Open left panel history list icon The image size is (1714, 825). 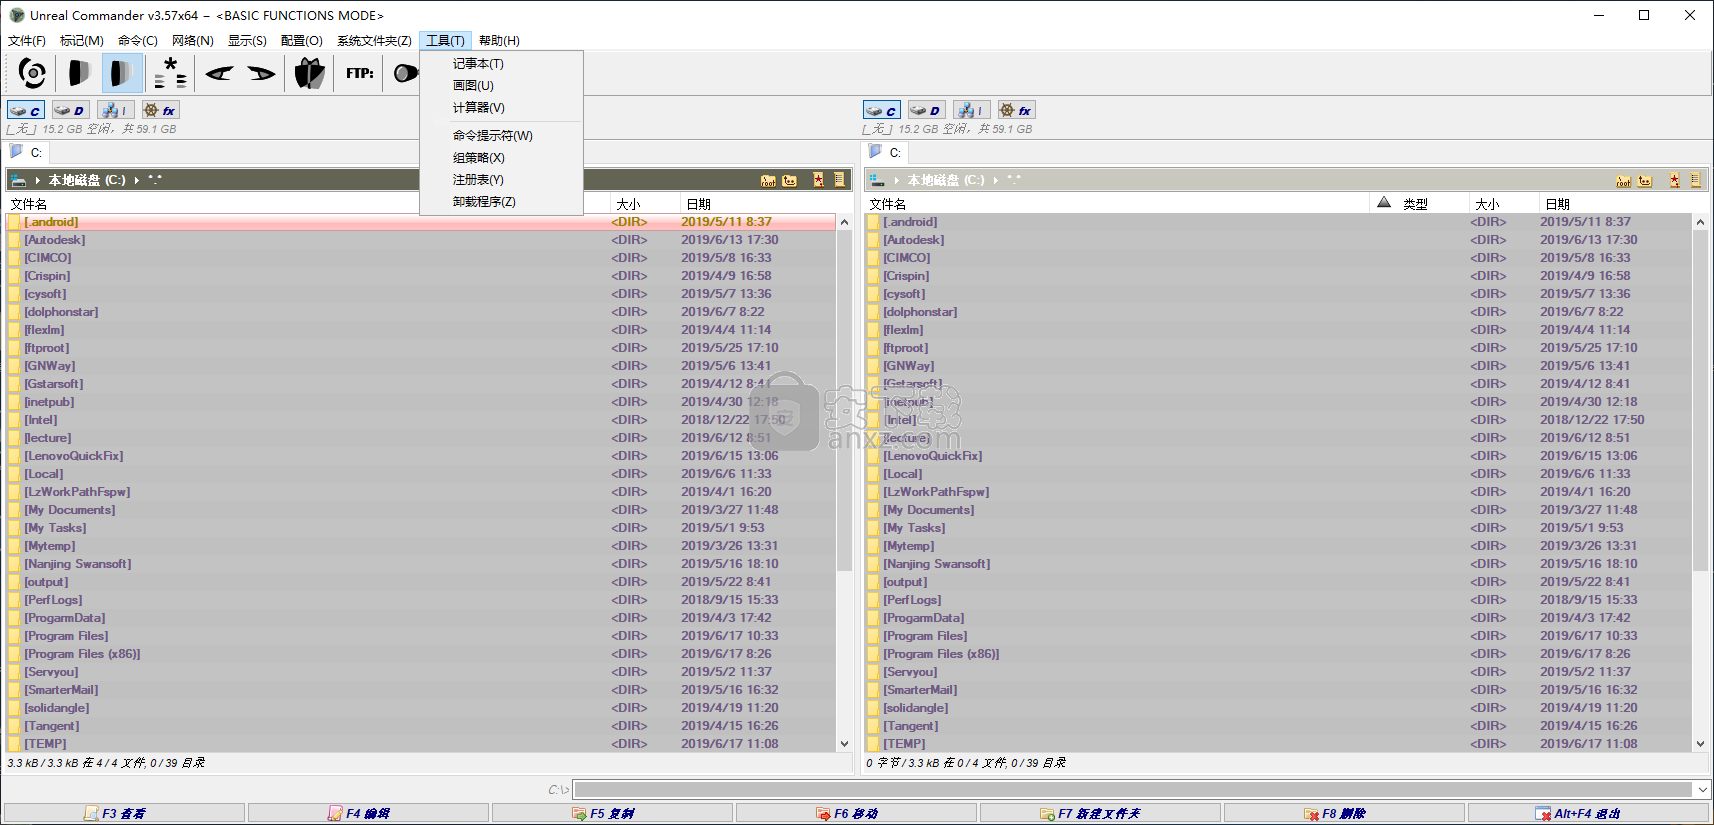pos(840,180)
